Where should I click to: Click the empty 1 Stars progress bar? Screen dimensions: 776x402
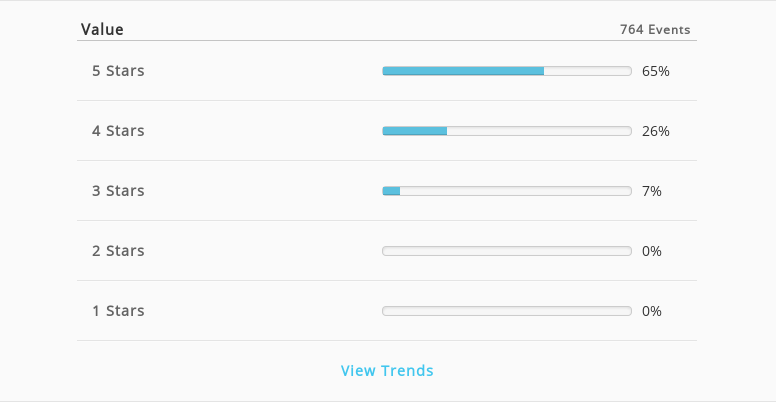click(x=507, y=311)
